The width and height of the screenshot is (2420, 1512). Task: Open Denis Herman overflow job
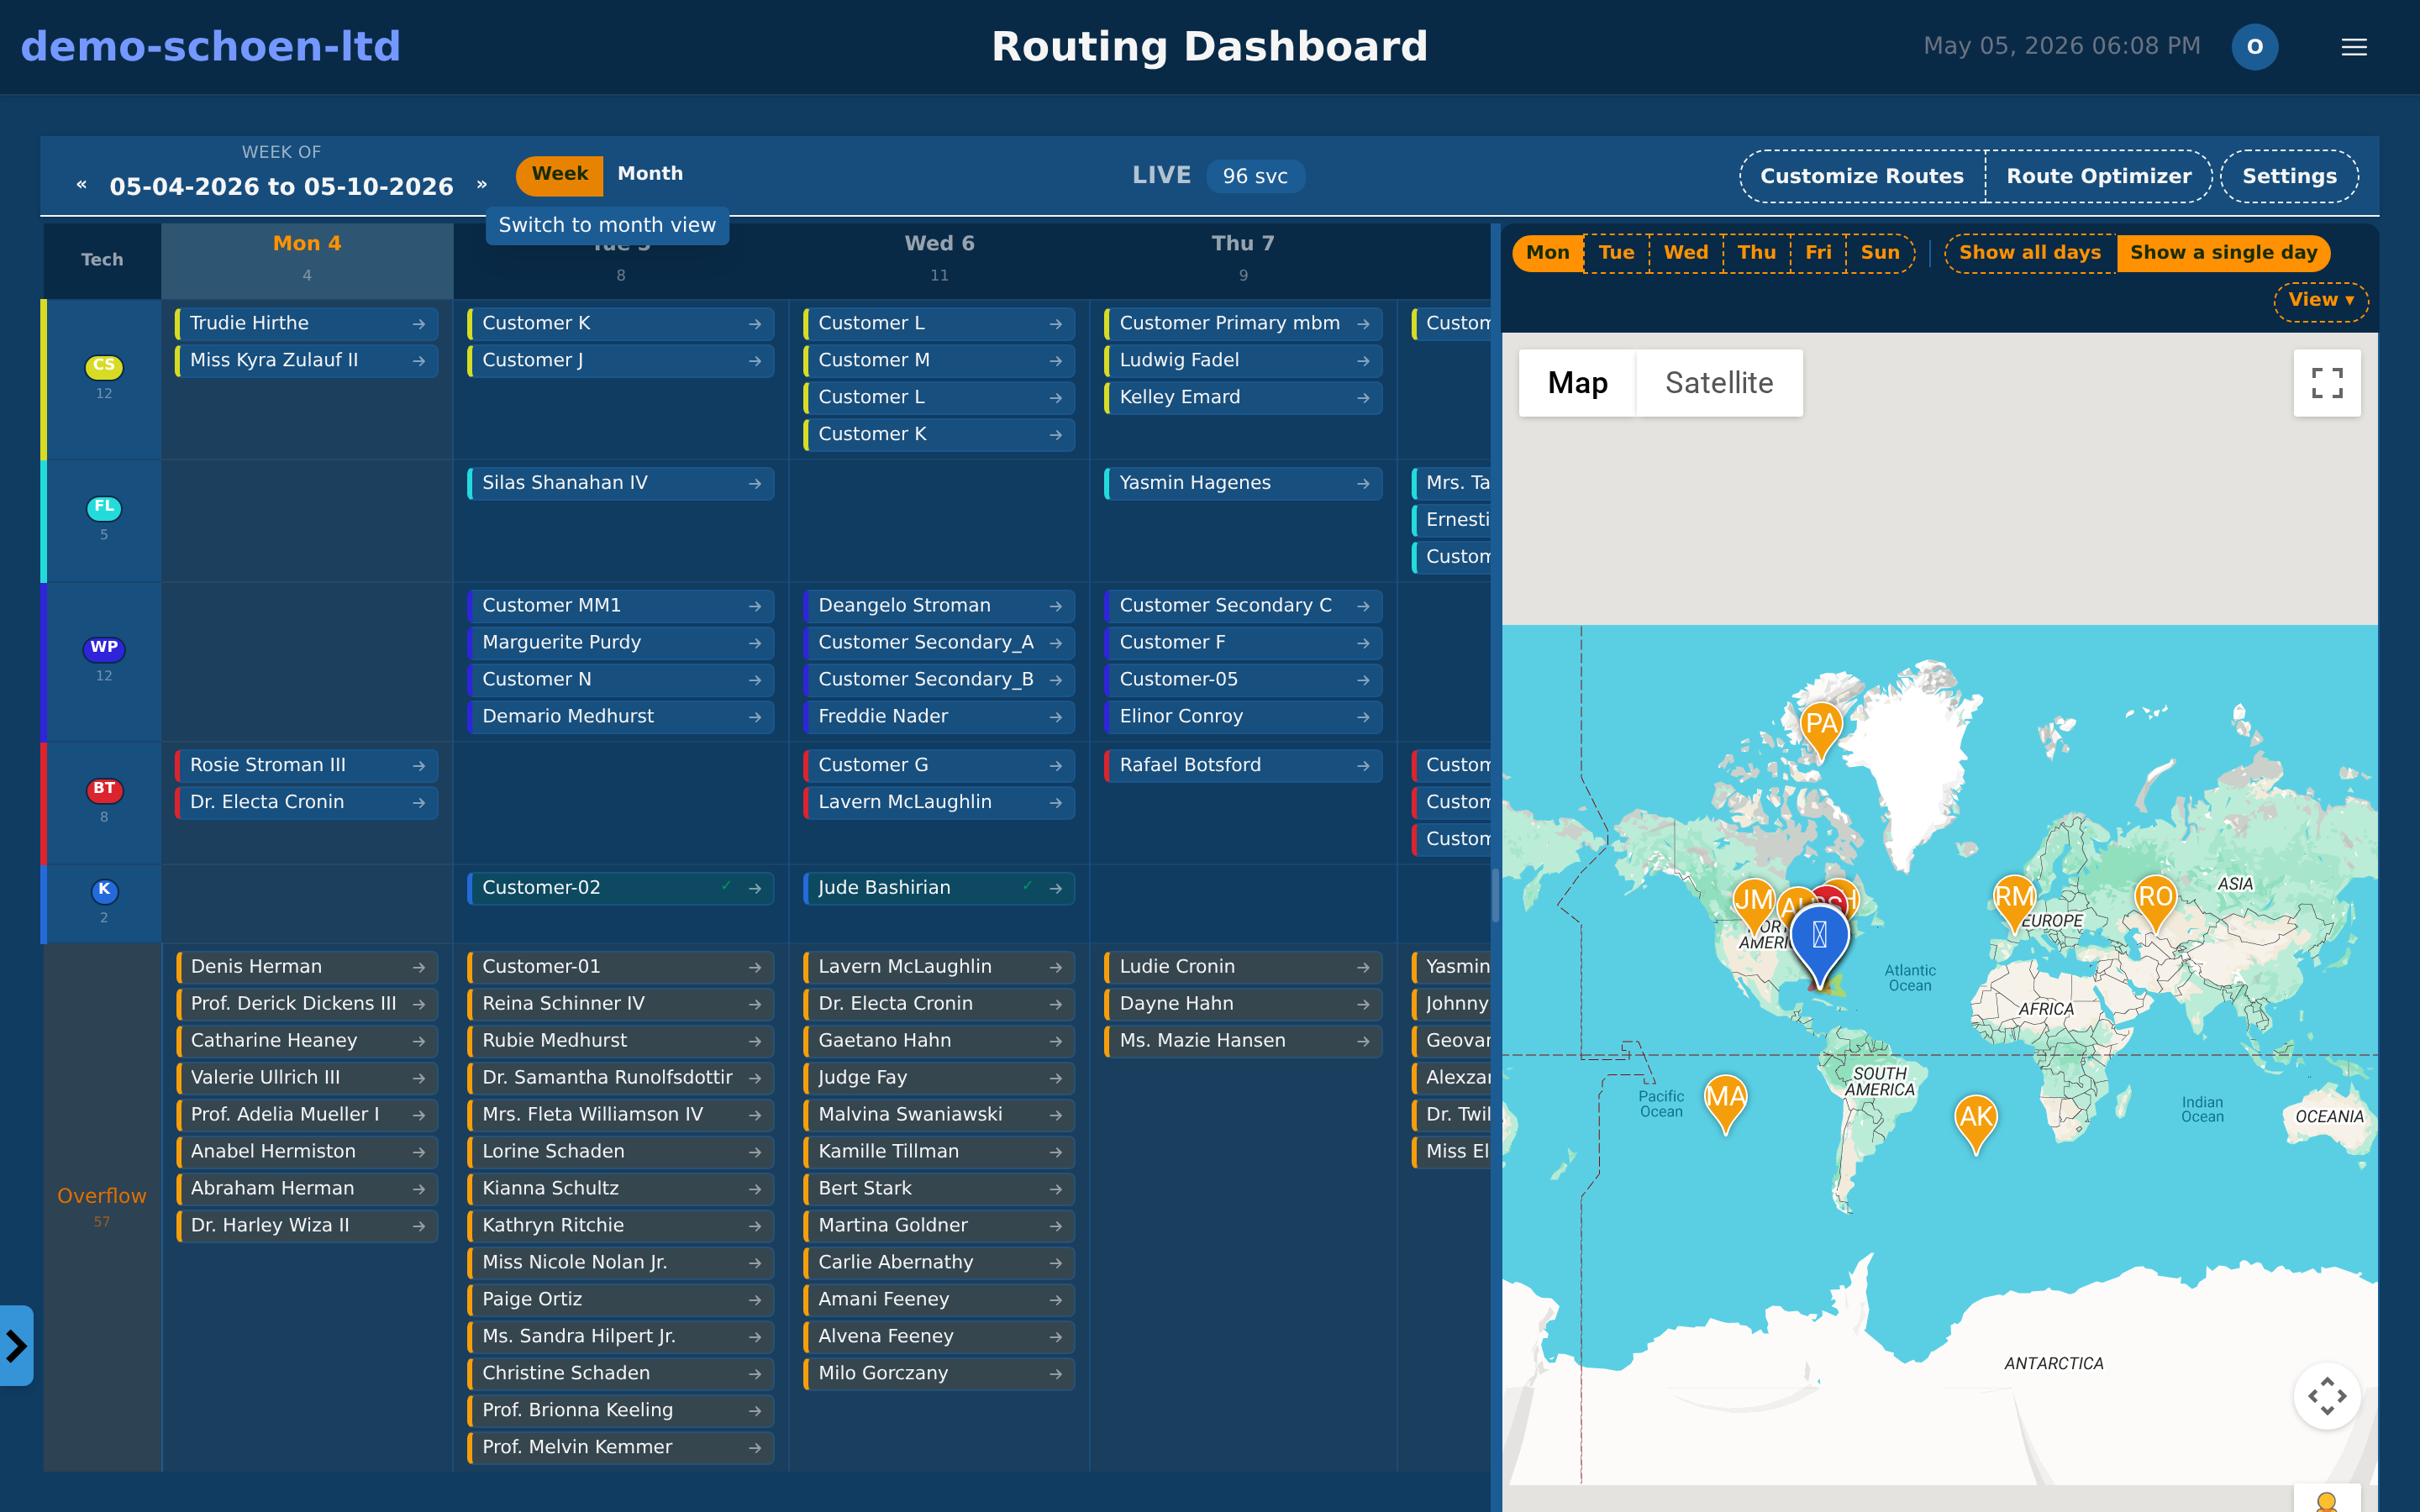307,967
